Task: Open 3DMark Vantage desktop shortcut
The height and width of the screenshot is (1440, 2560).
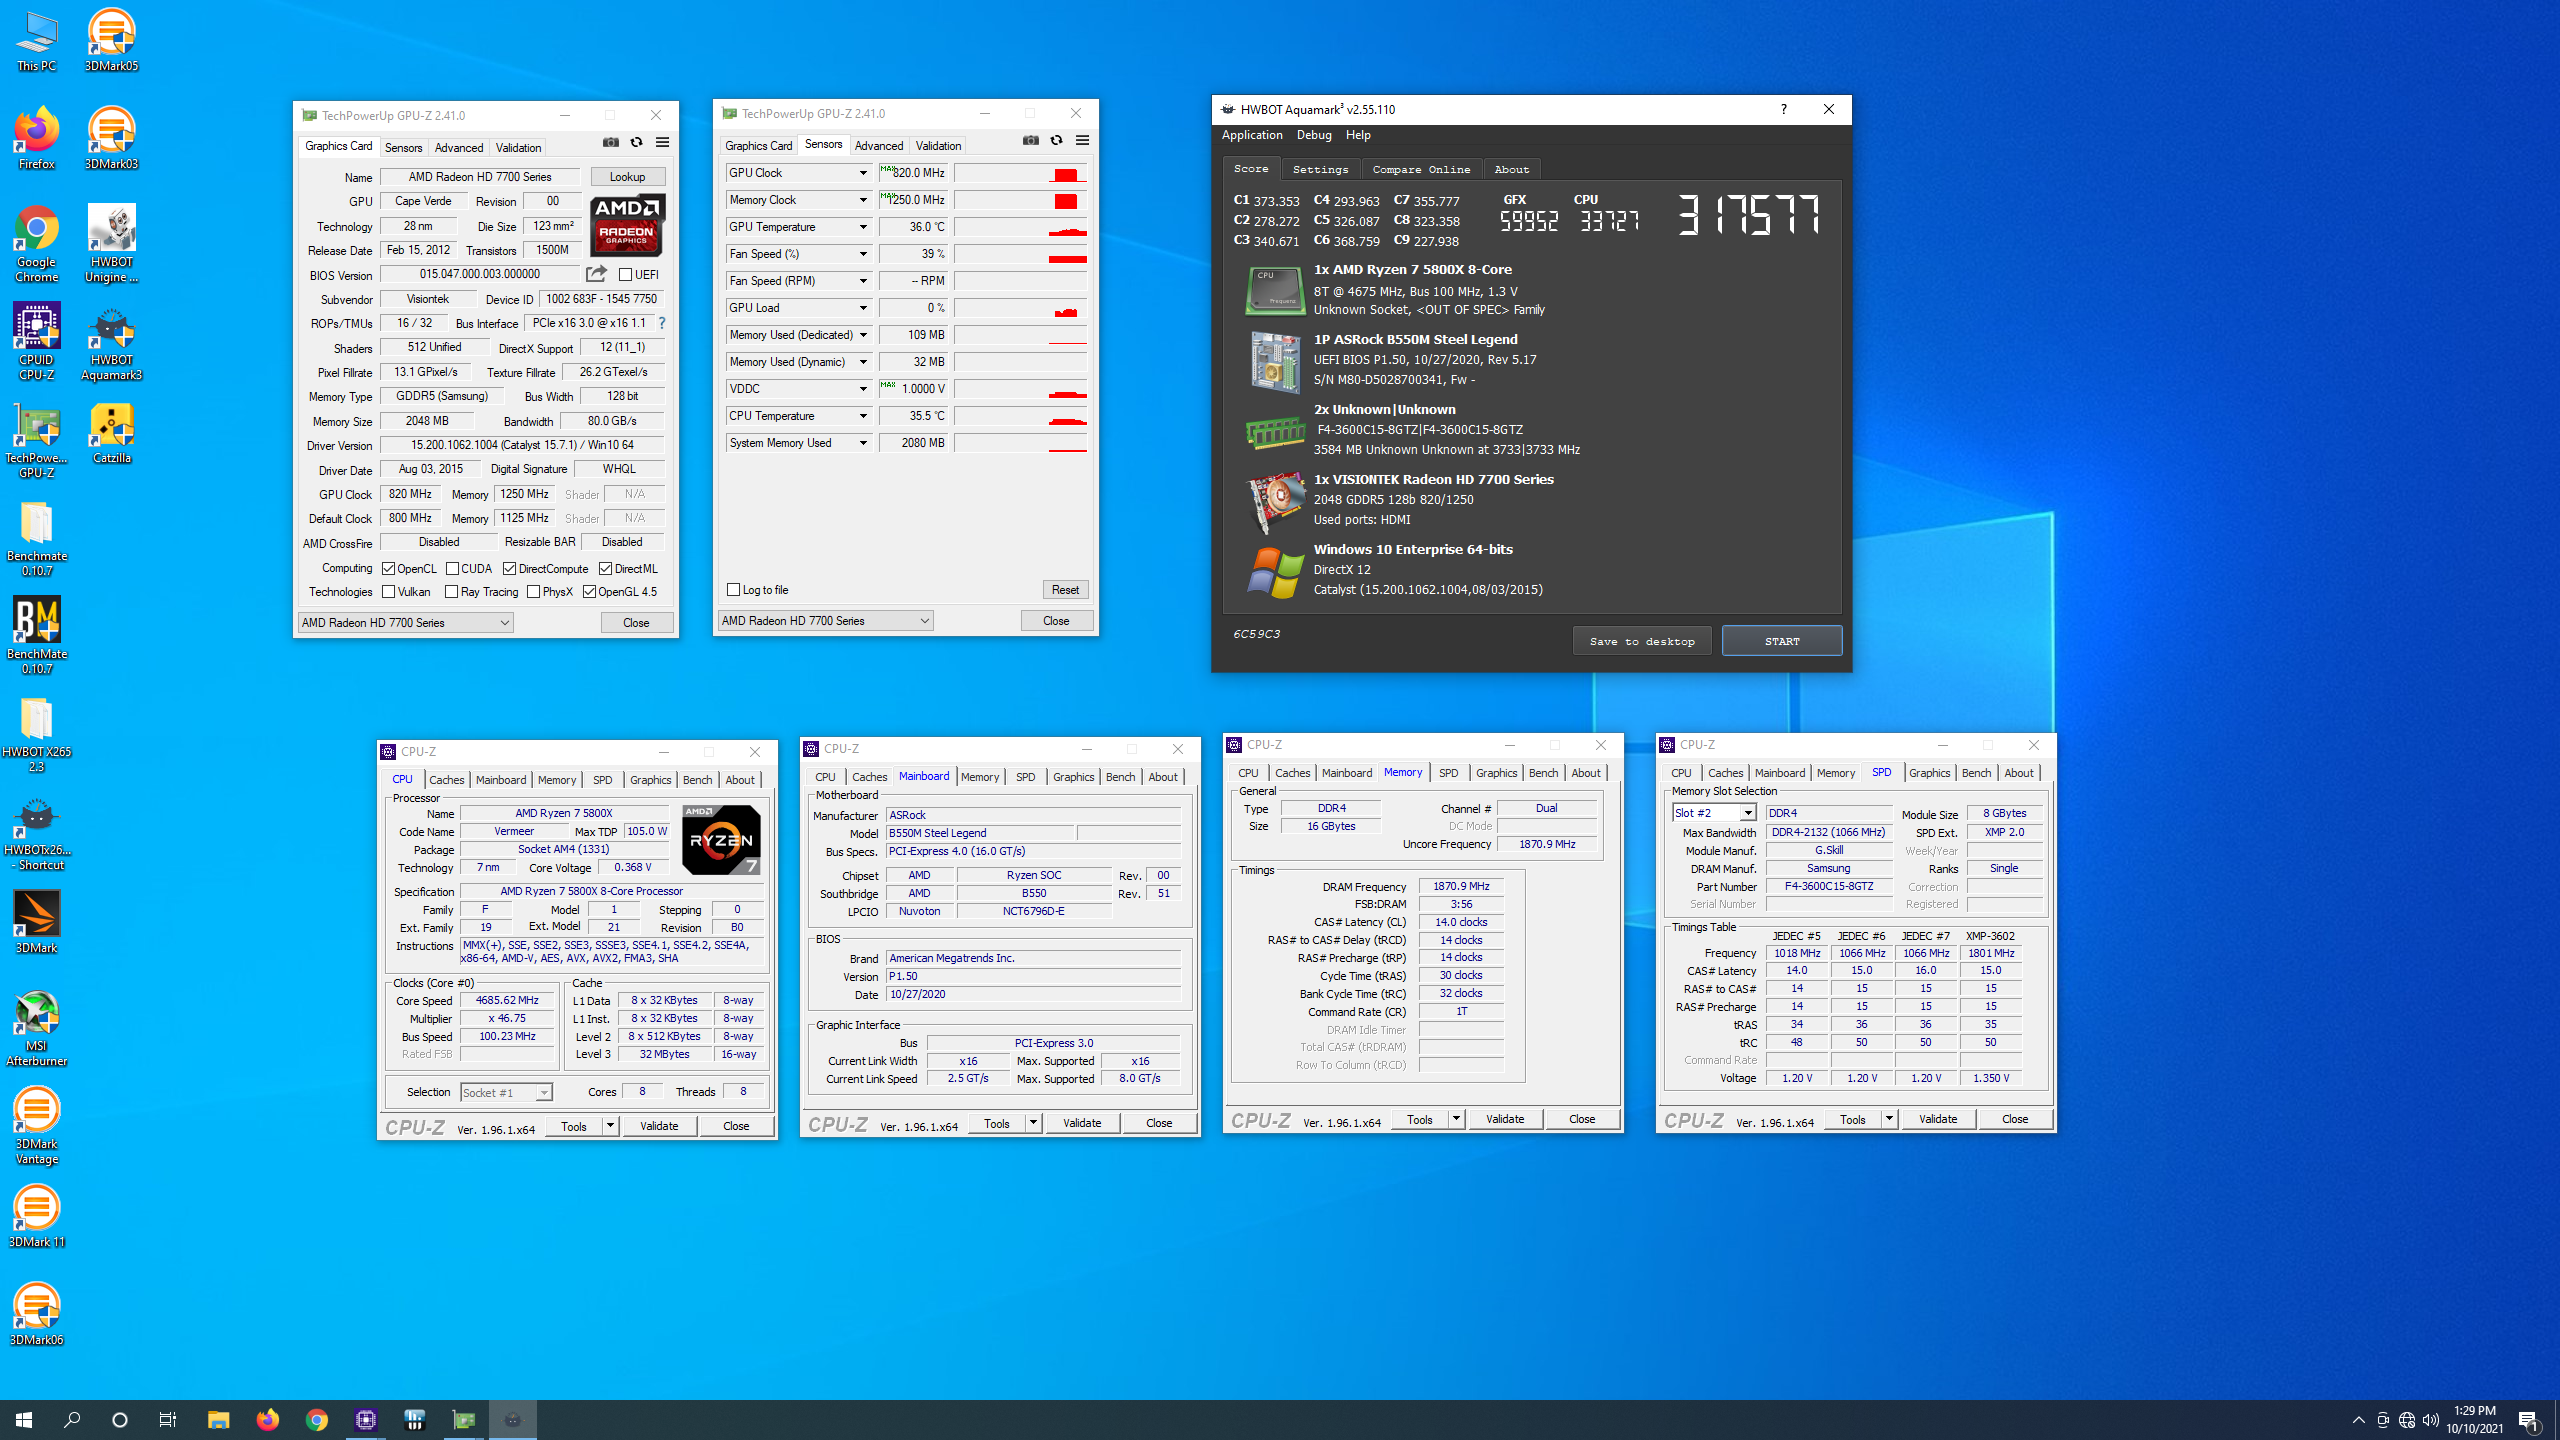Action: pos(37,1126)
